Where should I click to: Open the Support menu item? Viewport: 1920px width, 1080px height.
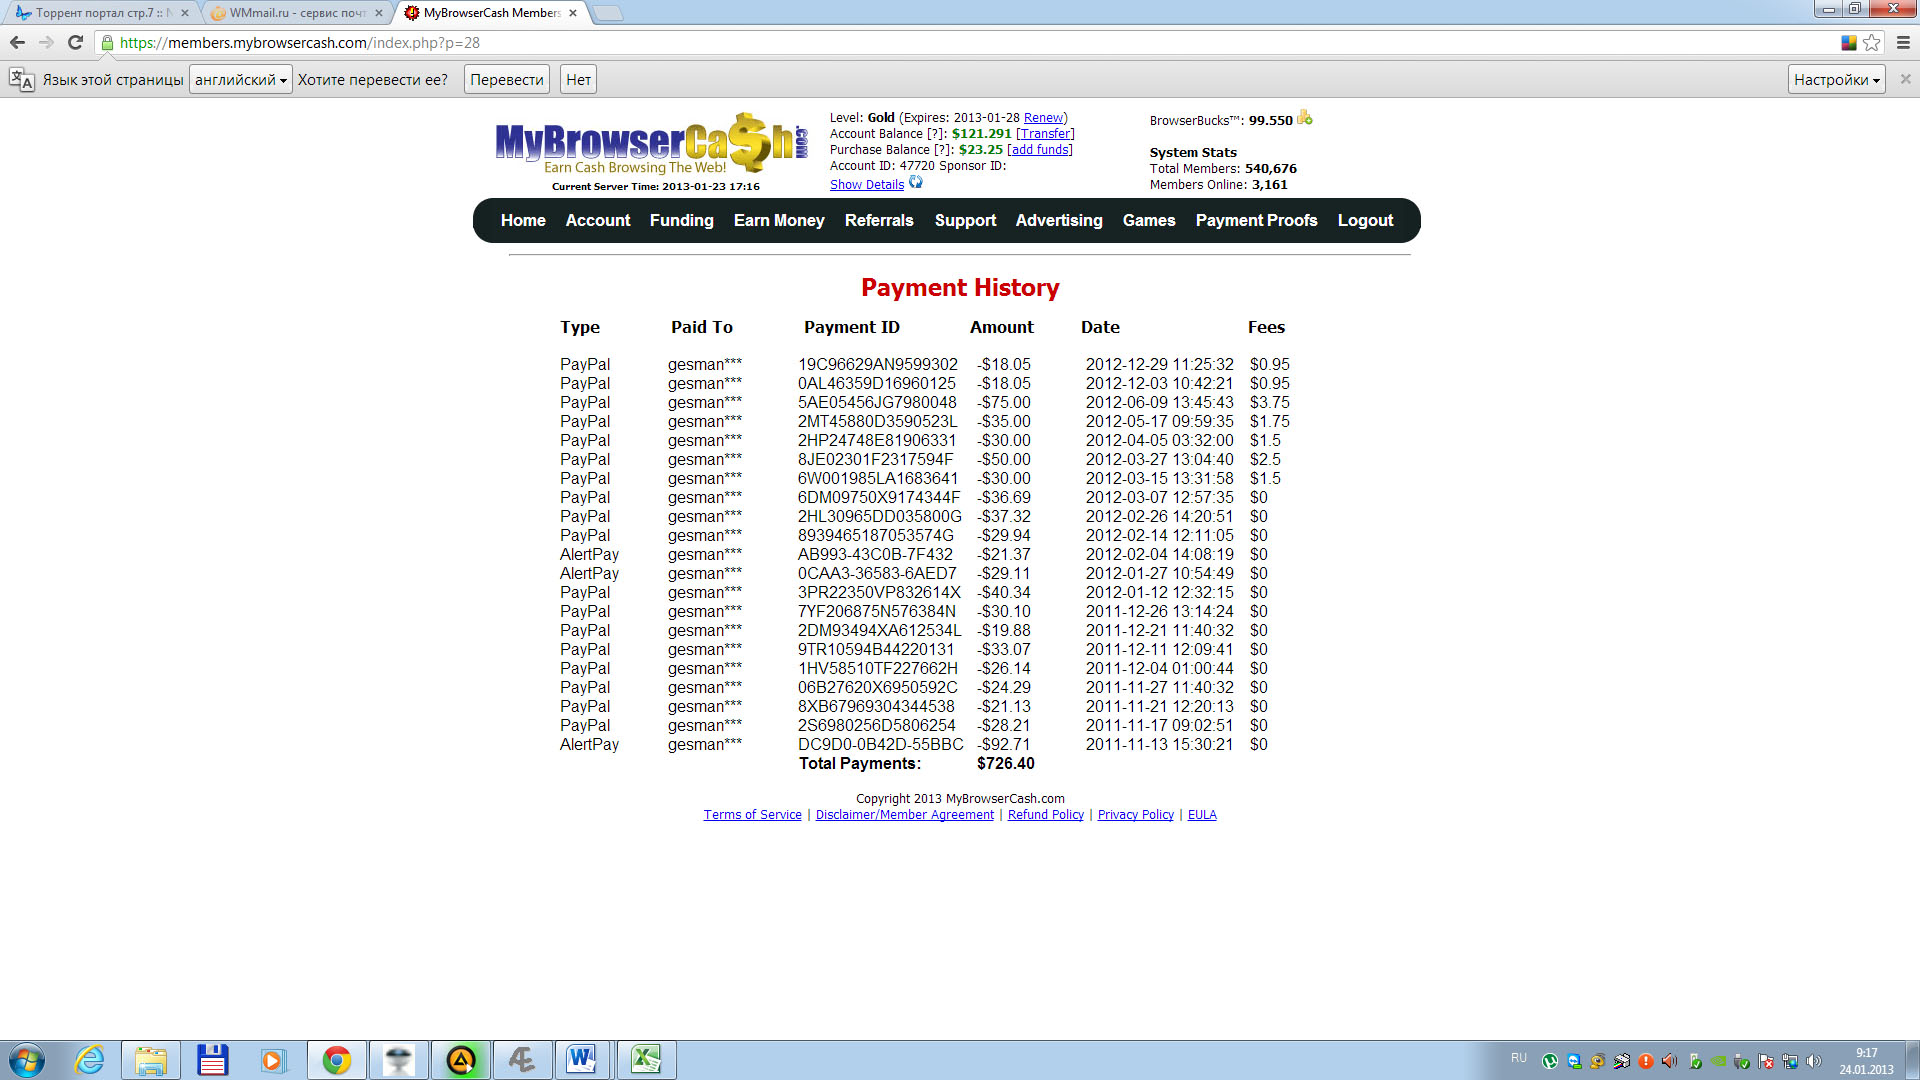[x=965, y=220]
